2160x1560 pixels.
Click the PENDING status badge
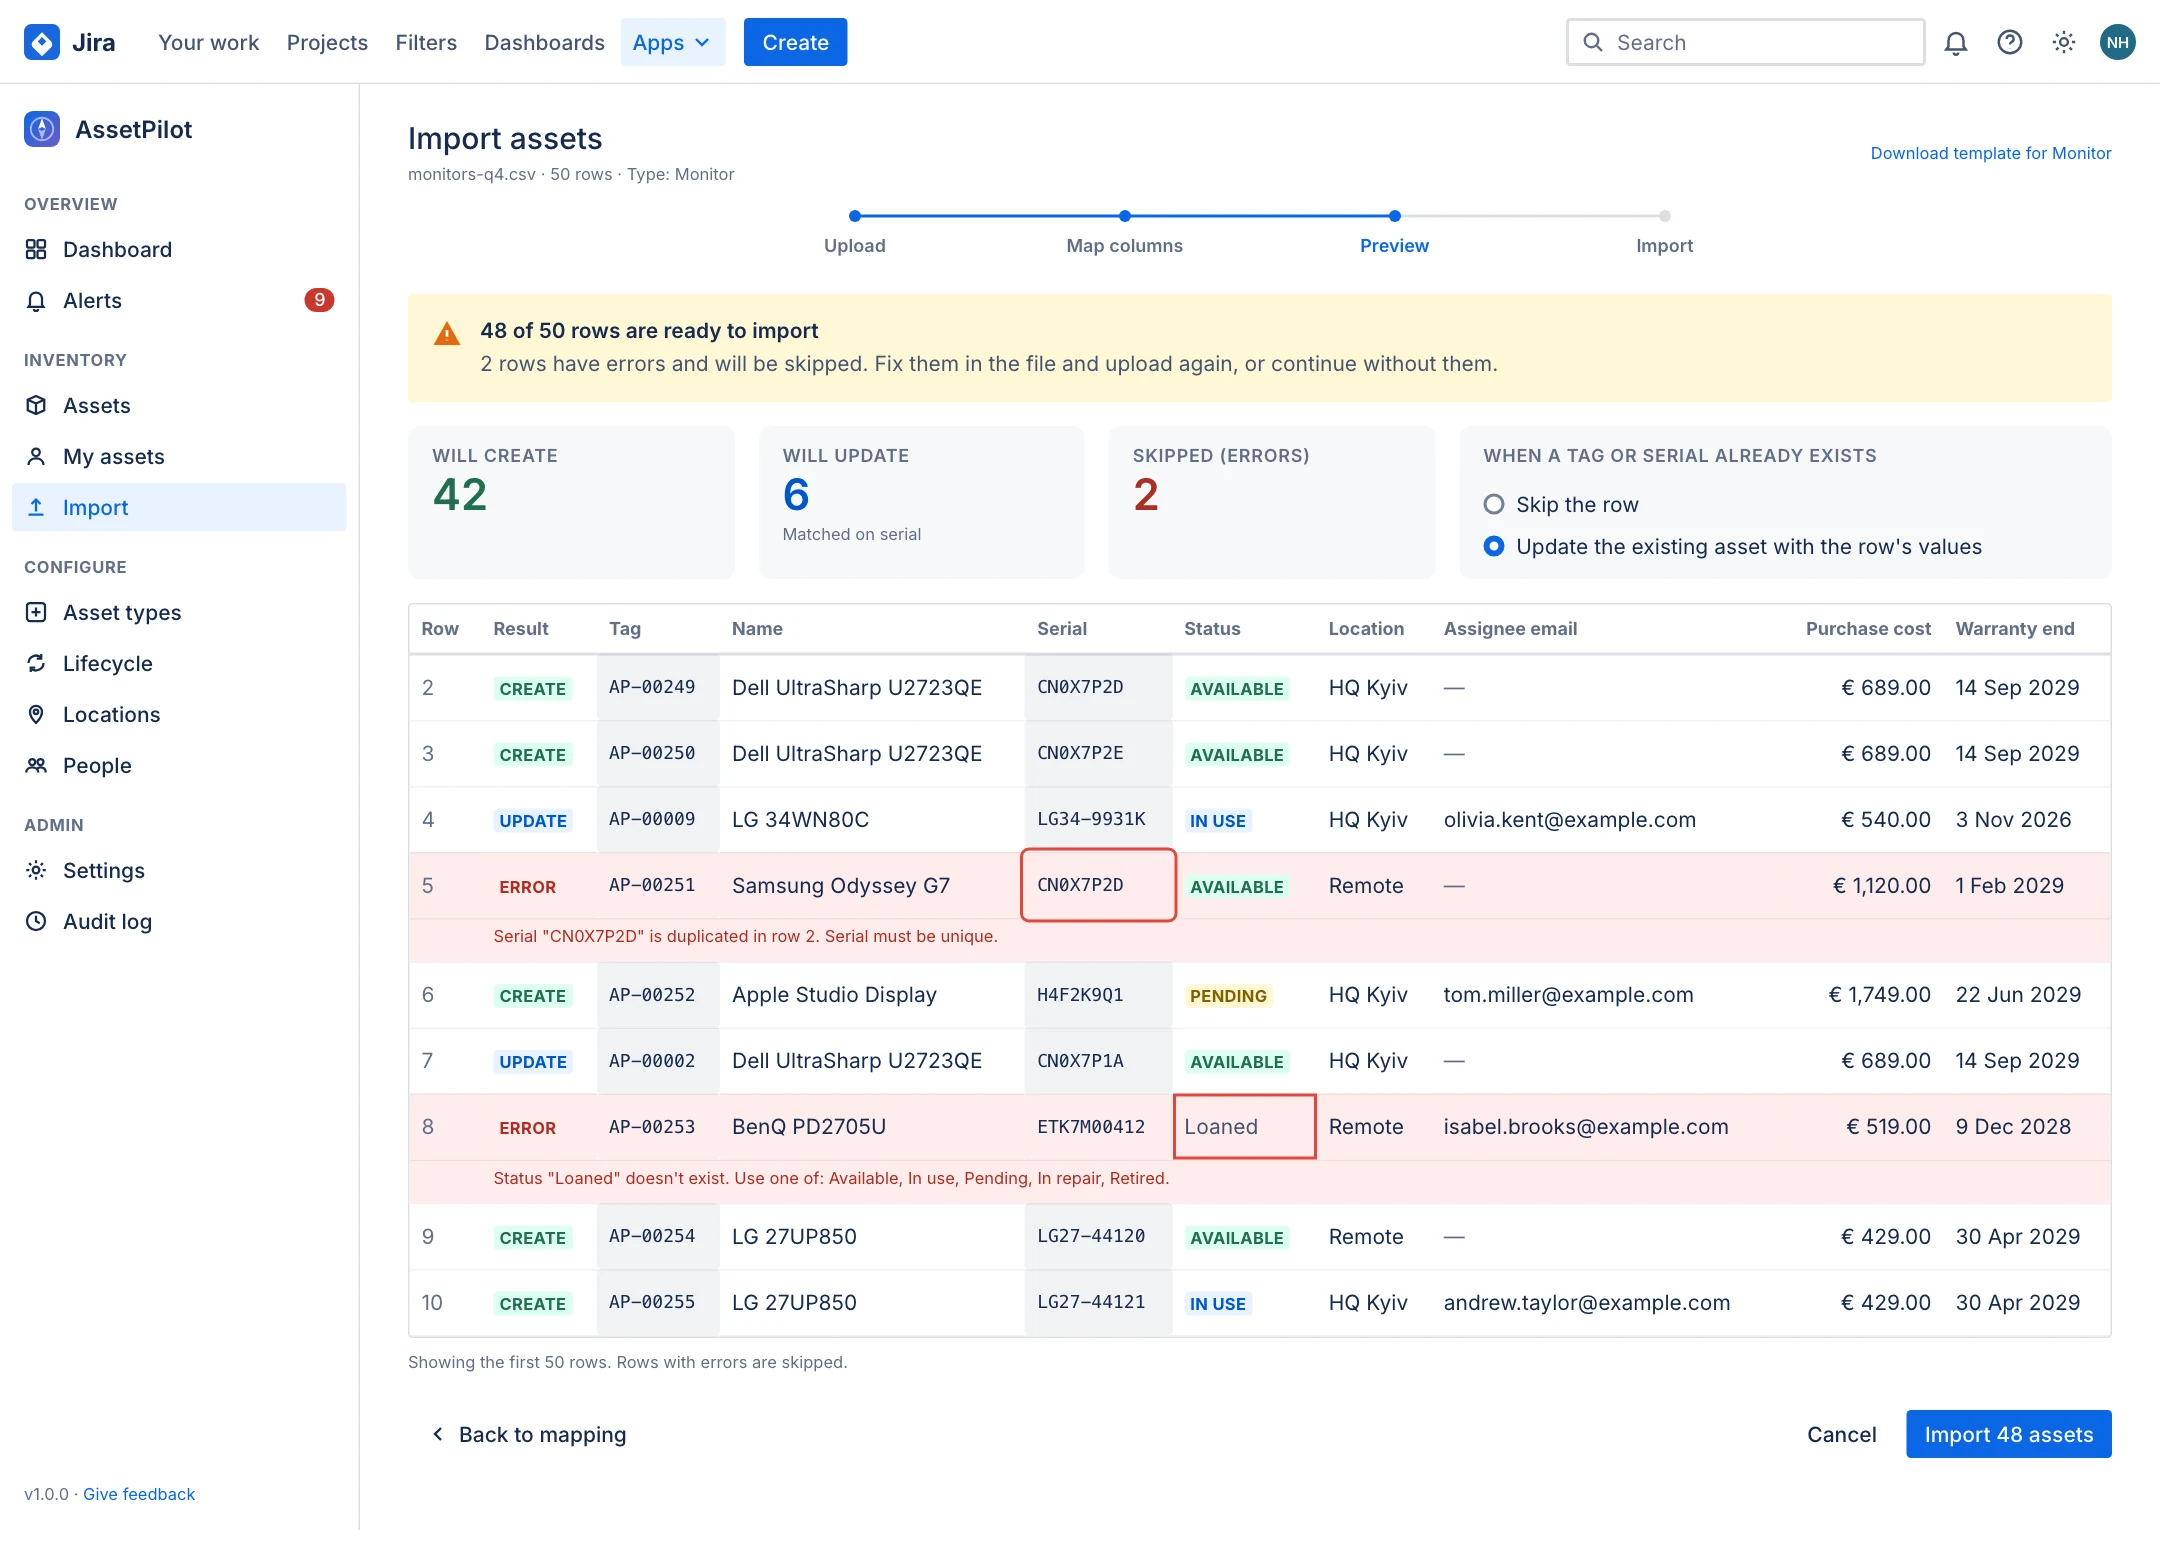pos(1228,996)
